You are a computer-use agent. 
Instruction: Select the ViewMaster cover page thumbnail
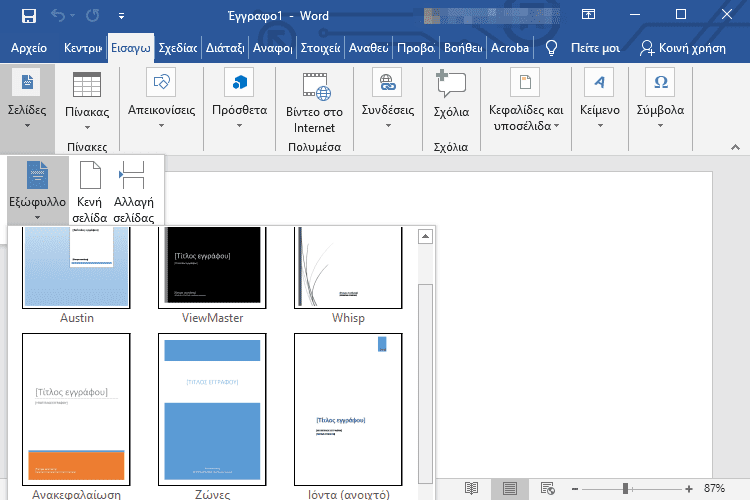212,267
